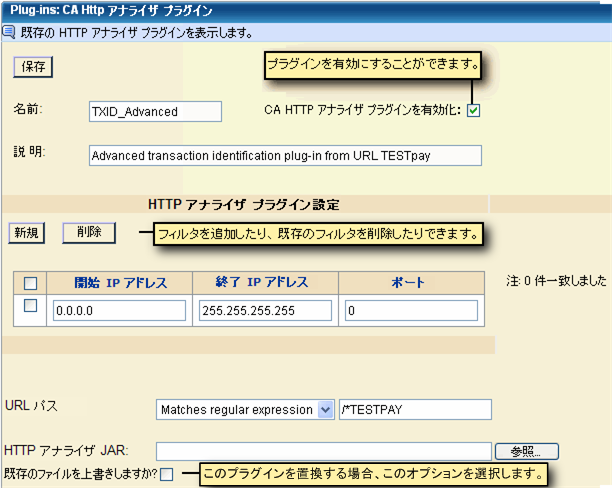
Task: Click the HTTP アナライザ プラグイン設定 section heading
Action: click(244, 205)
